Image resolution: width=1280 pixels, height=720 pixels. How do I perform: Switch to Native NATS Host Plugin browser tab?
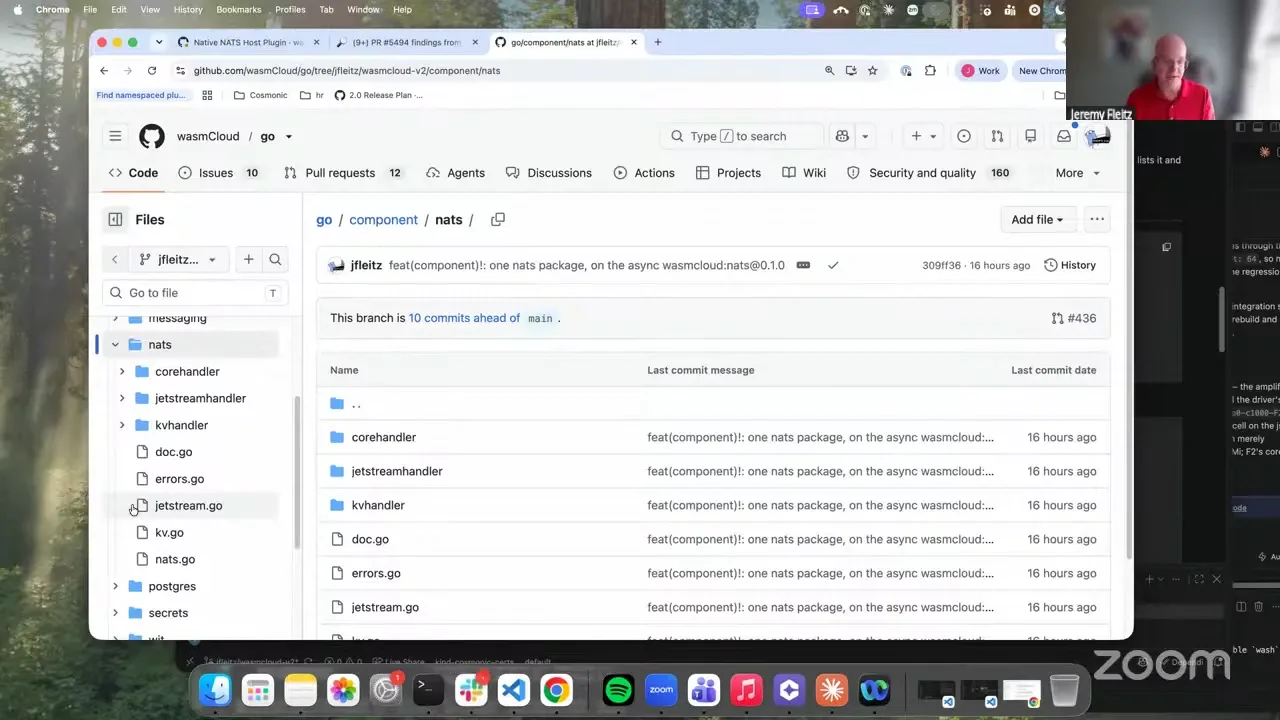point(248,42)
